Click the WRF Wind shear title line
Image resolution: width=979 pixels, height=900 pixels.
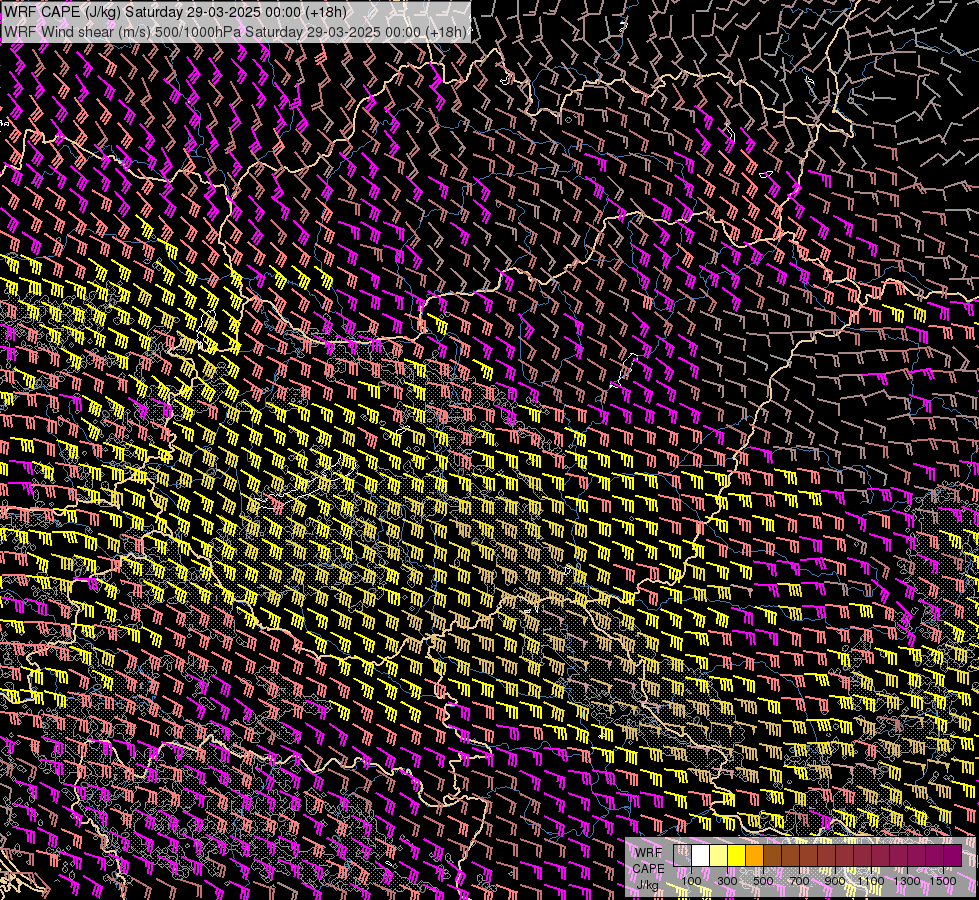point(235,32)
